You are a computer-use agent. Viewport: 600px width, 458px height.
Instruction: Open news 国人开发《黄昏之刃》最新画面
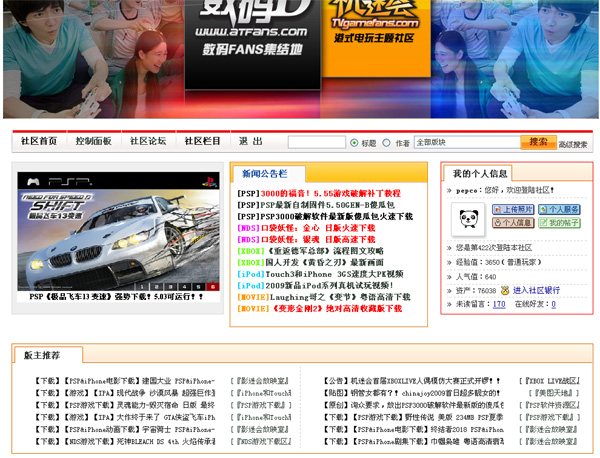click(x=324, y=262)
